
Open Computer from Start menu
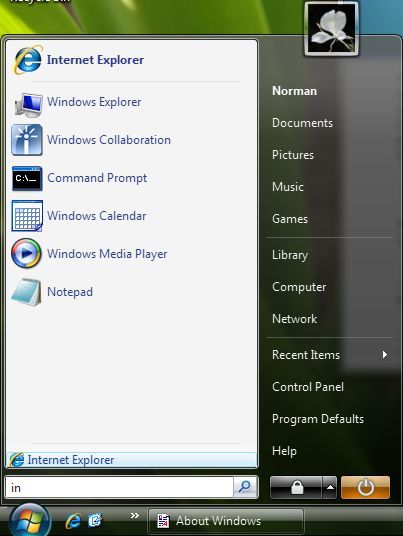pyautogui.click(x=299, y=287)
